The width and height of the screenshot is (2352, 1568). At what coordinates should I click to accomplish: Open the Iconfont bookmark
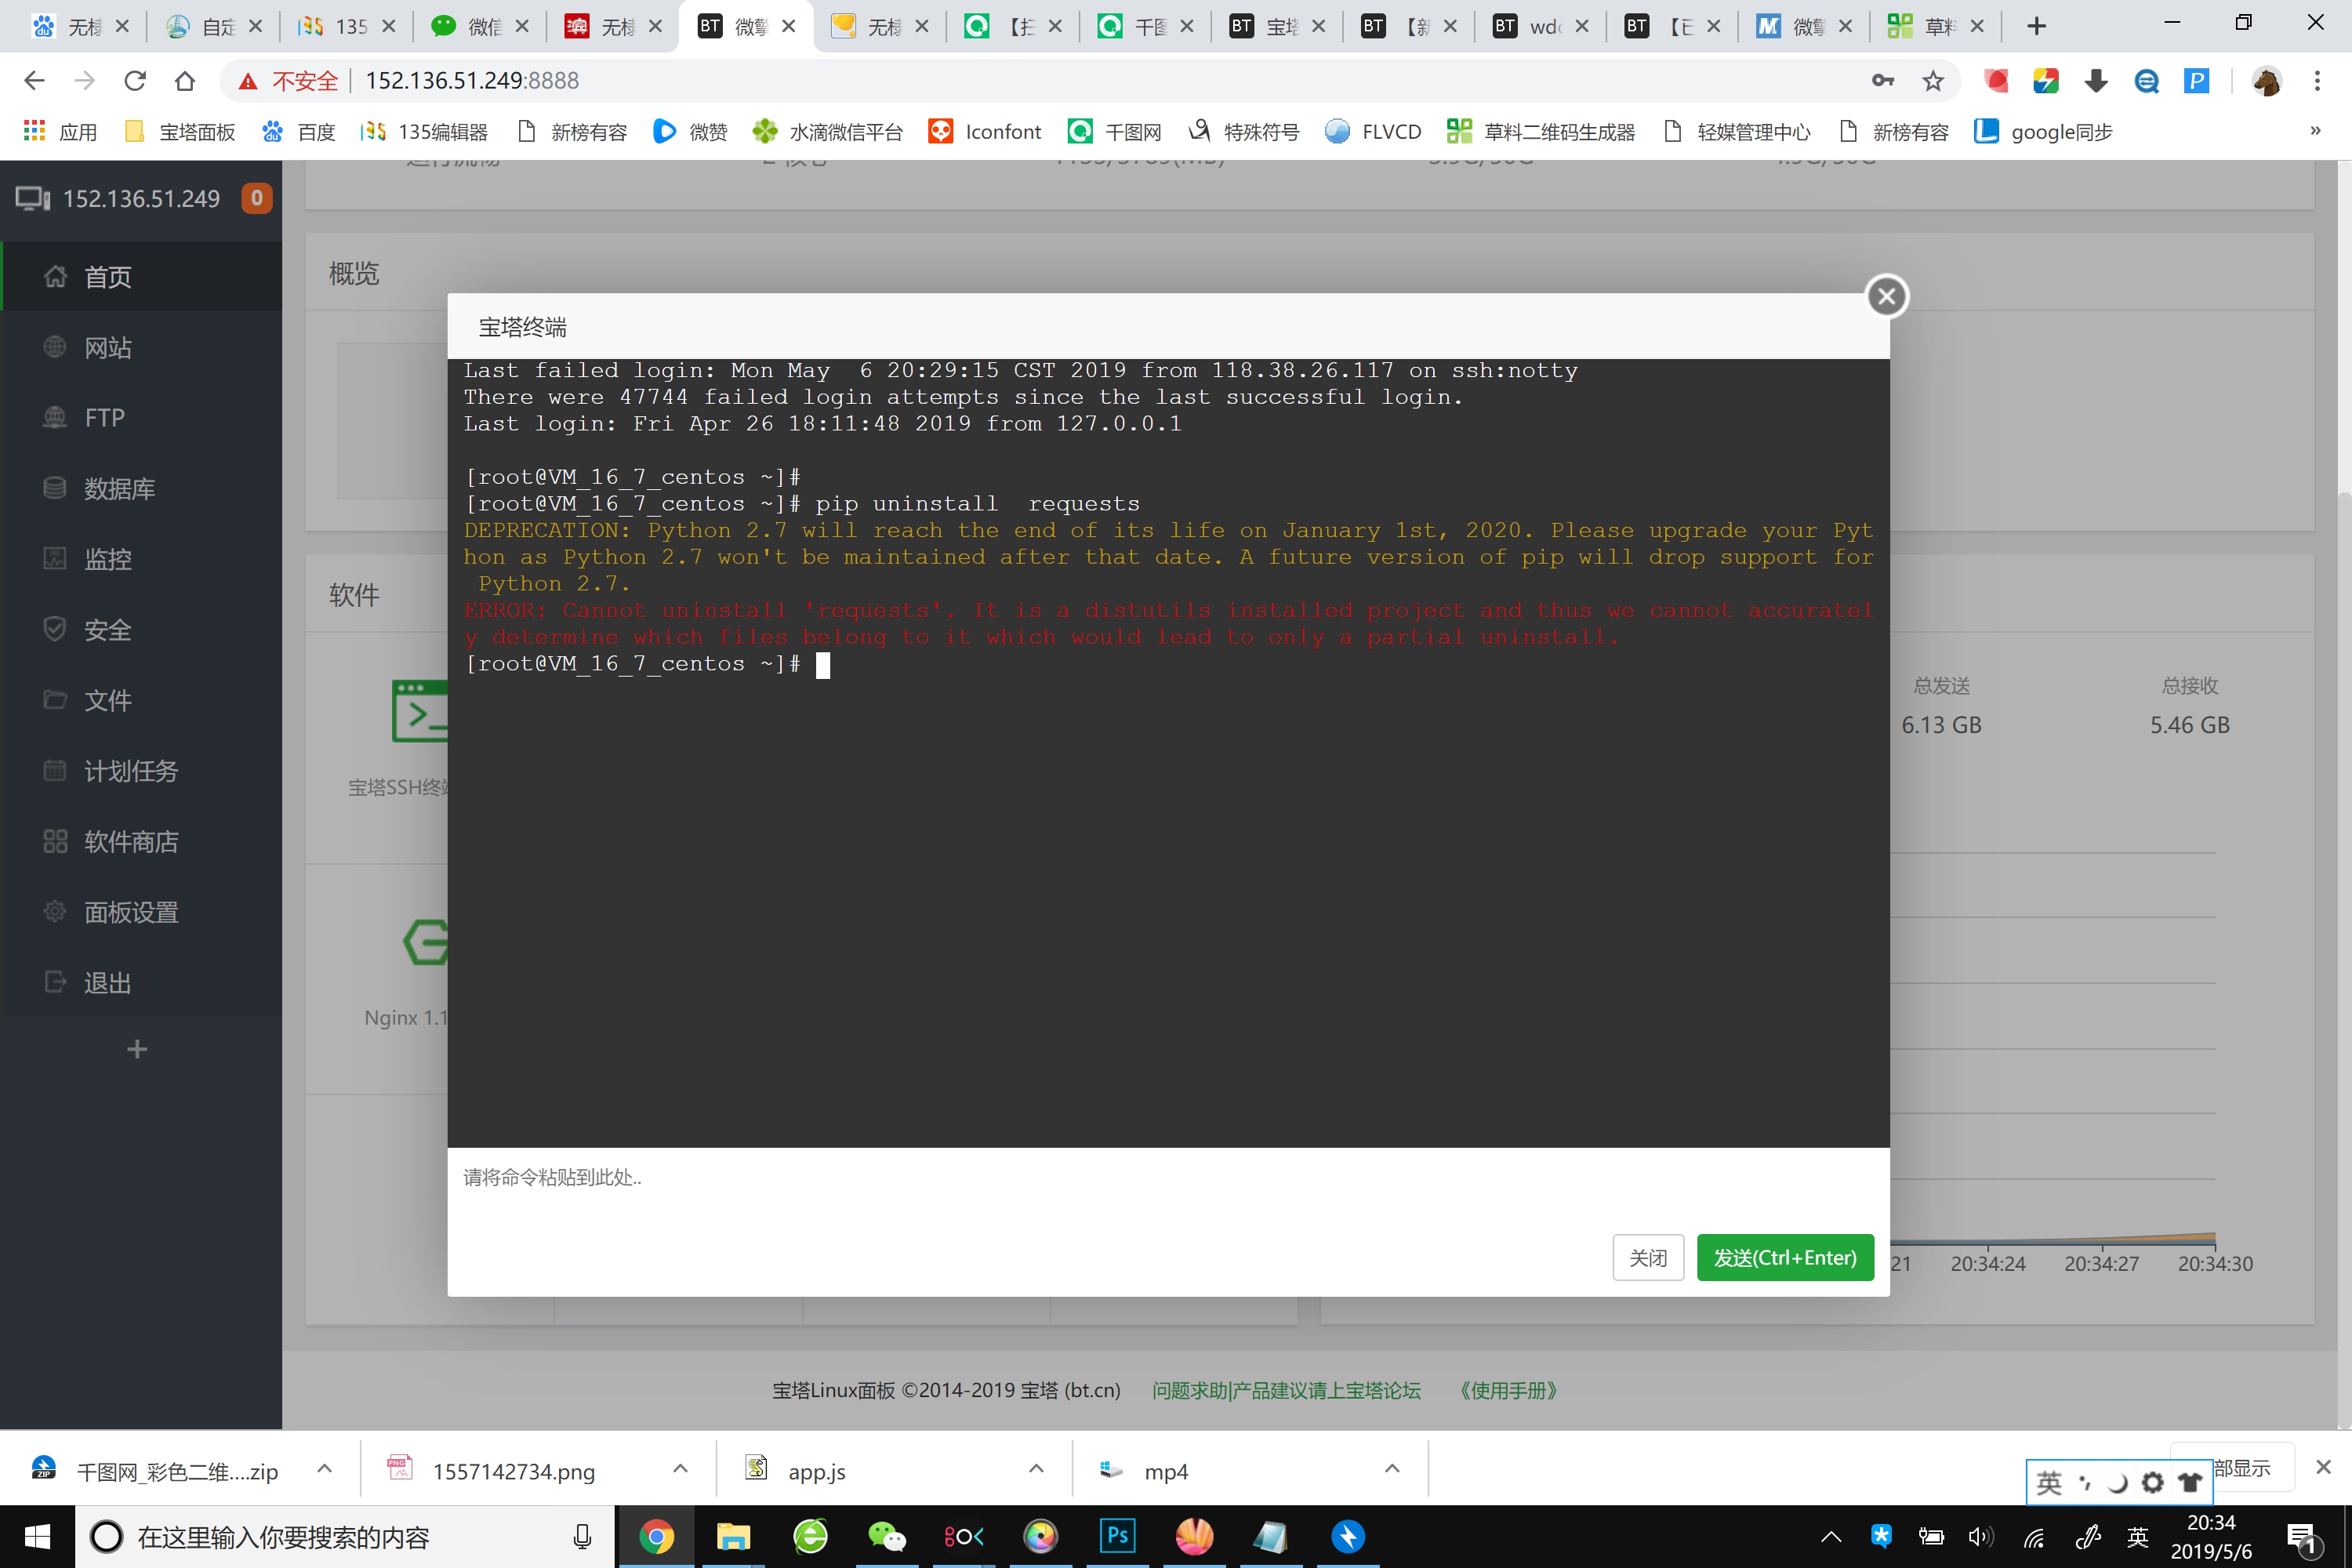[985, 131]
